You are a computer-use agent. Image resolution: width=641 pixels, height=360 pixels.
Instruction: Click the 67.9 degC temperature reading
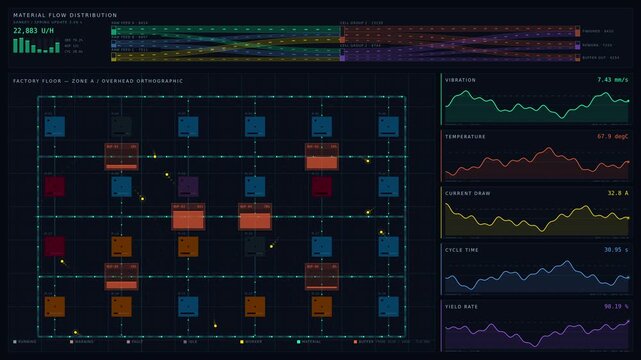[x=612, y=136]
